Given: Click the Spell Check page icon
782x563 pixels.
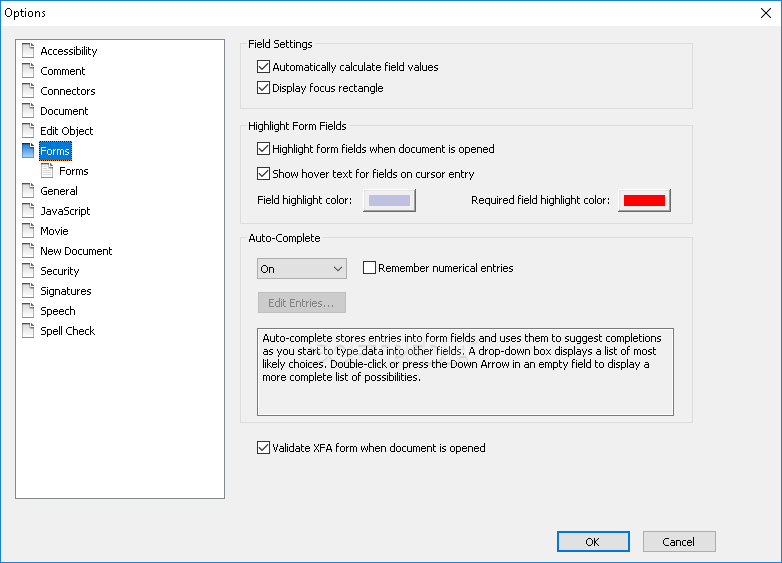Looking at the screenshot, I should 28,330.
